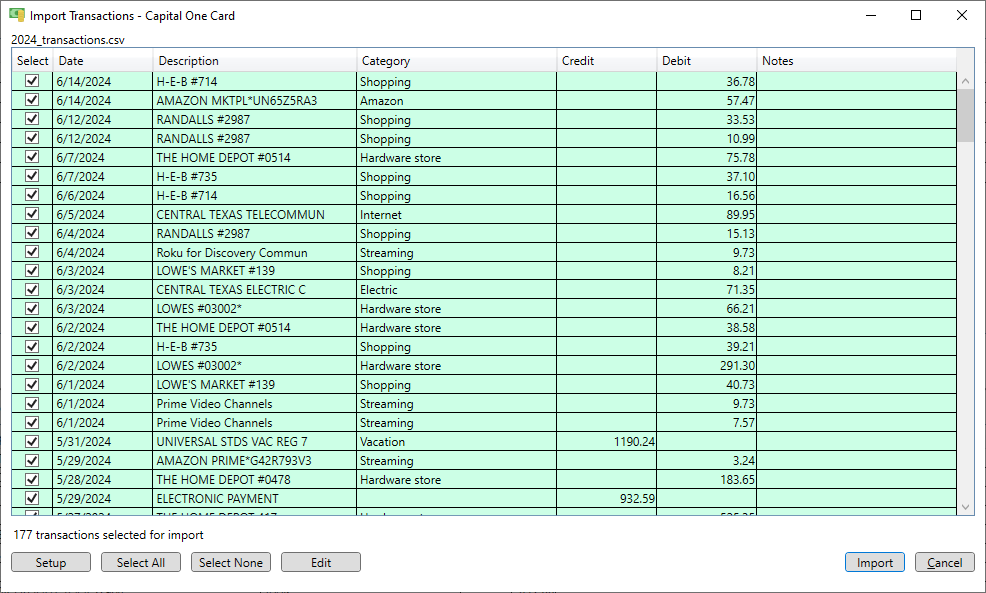Open the Setup options
Screen dimensions: 986x593
pos(51,562)
